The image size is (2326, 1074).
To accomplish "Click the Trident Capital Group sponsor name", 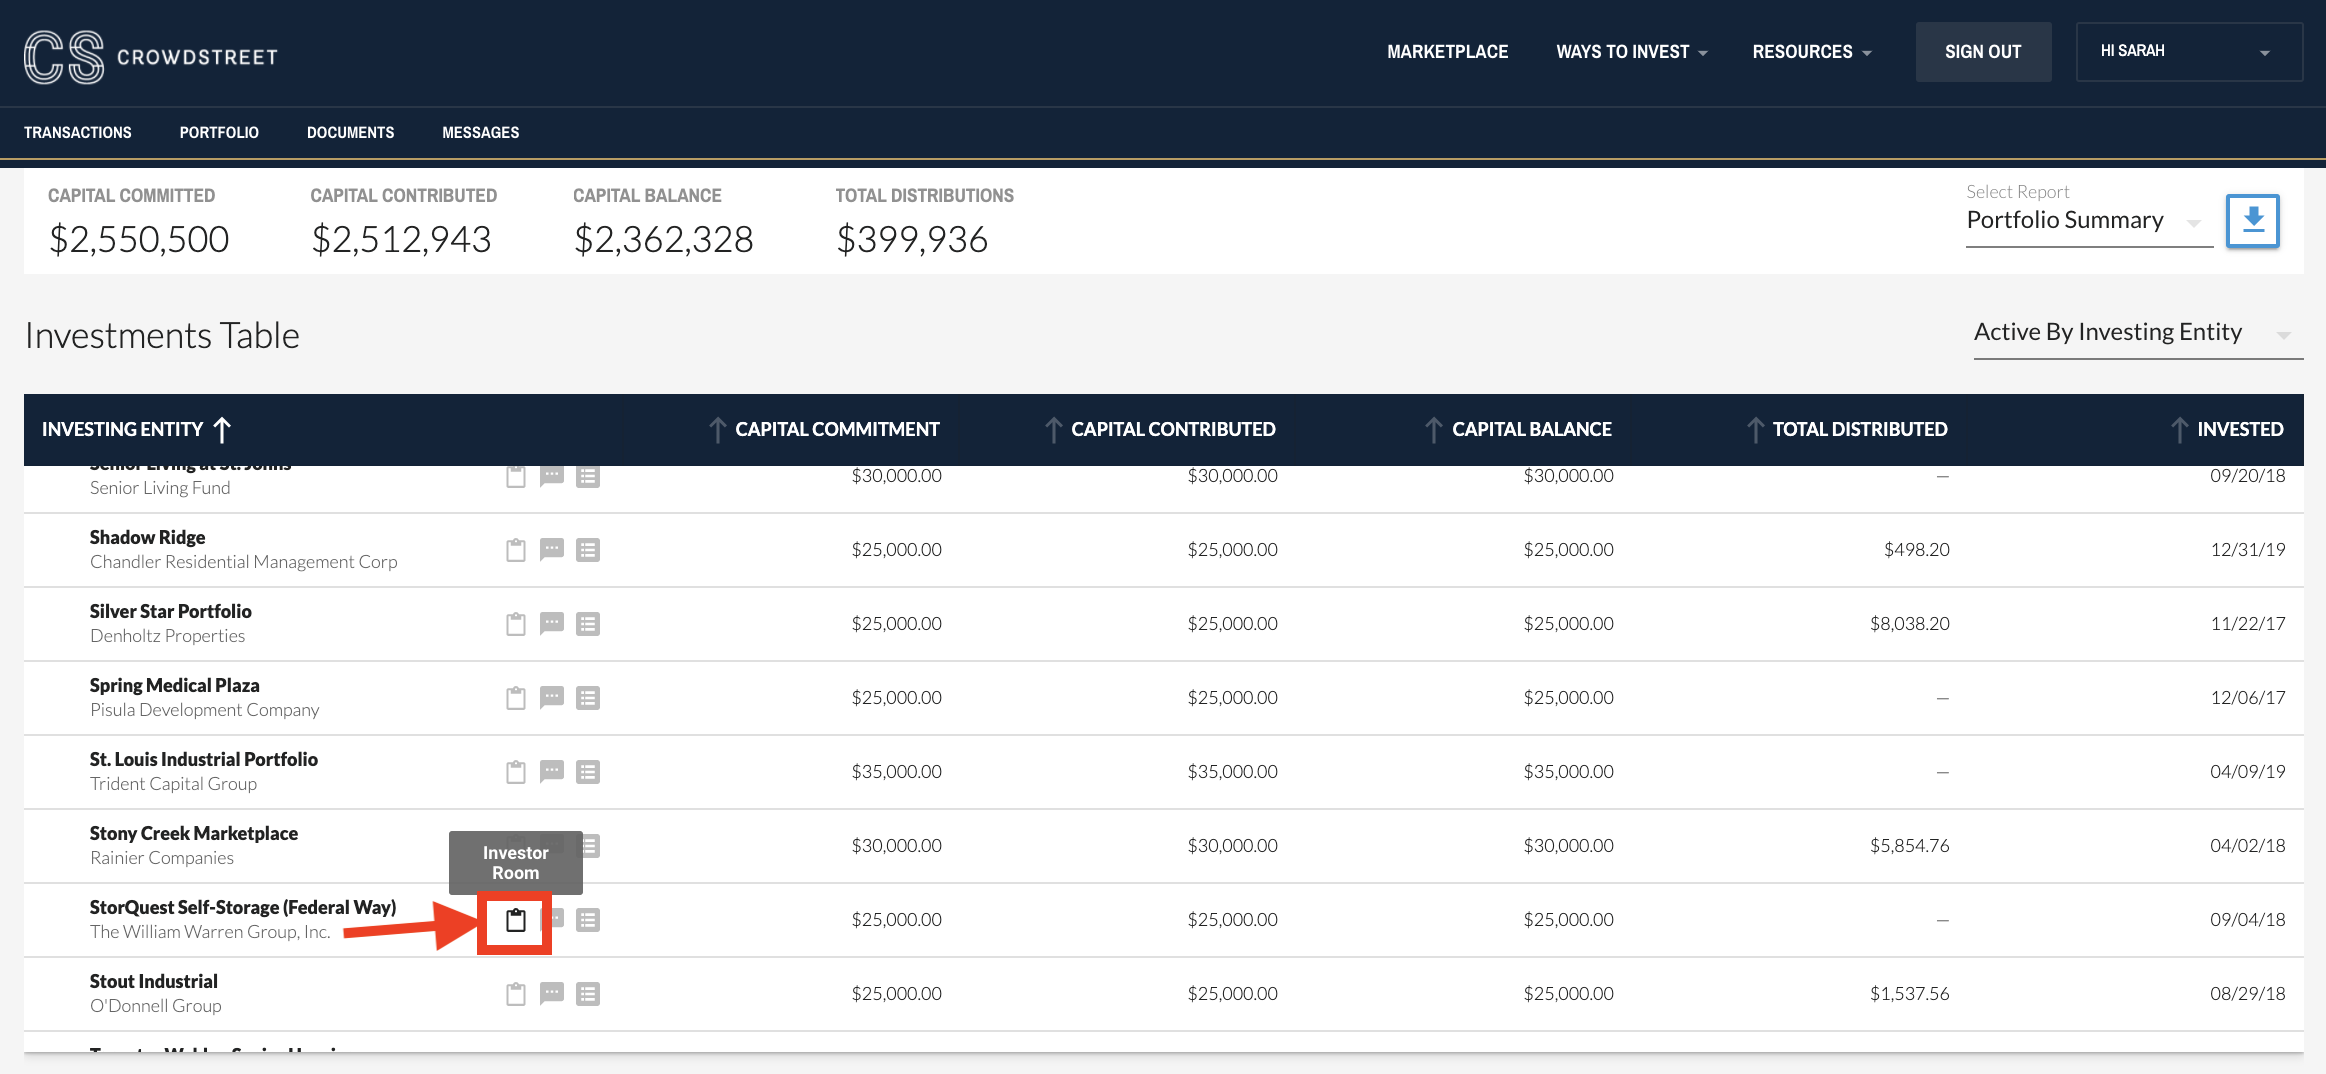I will (174, 784).
